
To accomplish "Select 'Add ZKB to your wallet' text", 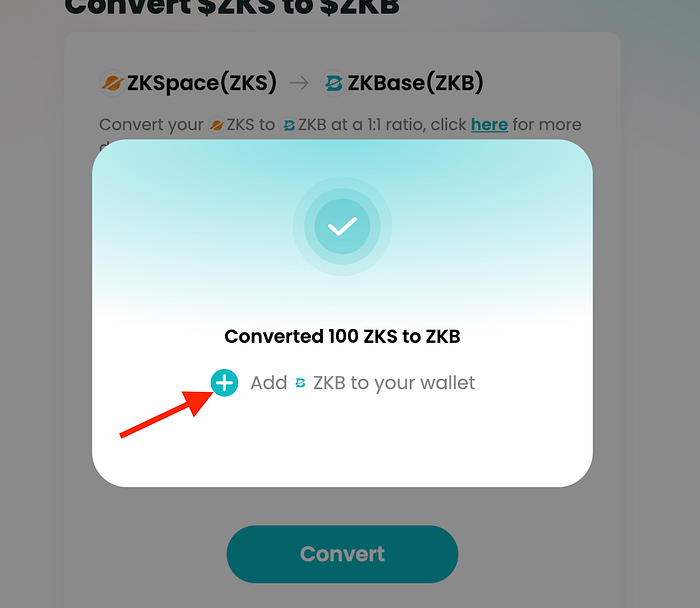I will pyautogui.click(x=363, y=383).
